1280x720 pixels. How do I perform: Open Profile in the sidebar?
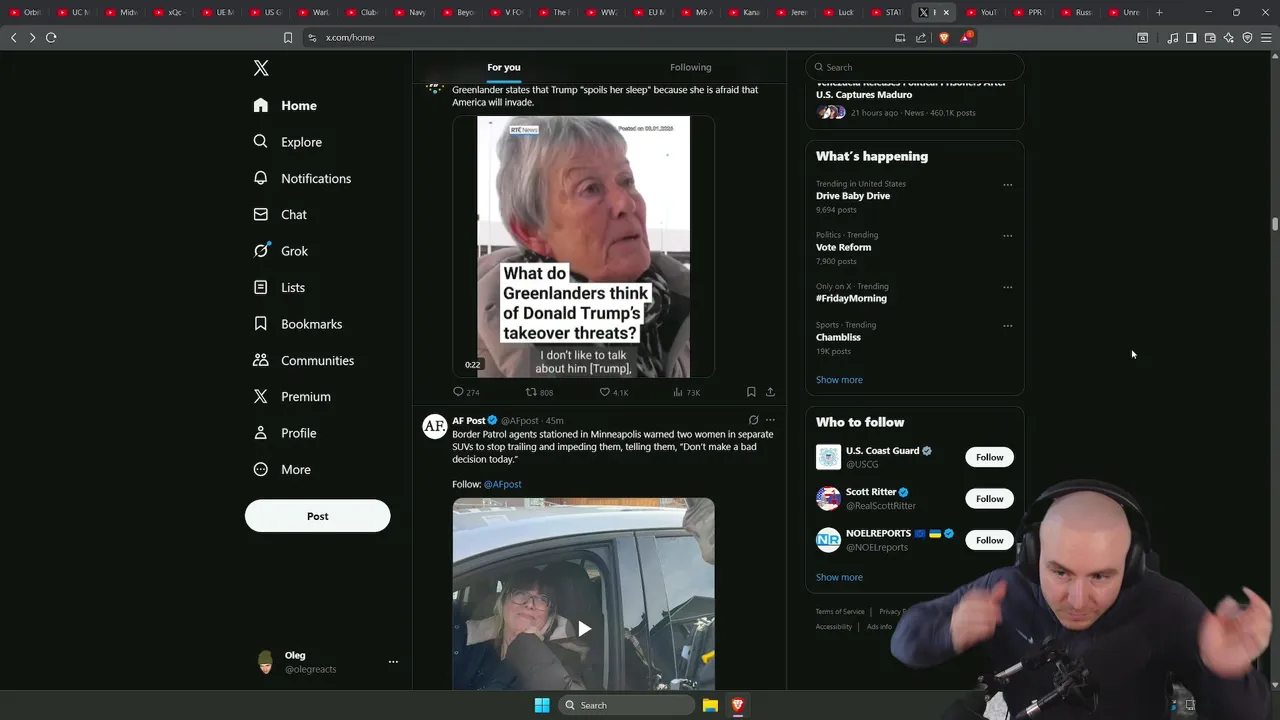285,433
